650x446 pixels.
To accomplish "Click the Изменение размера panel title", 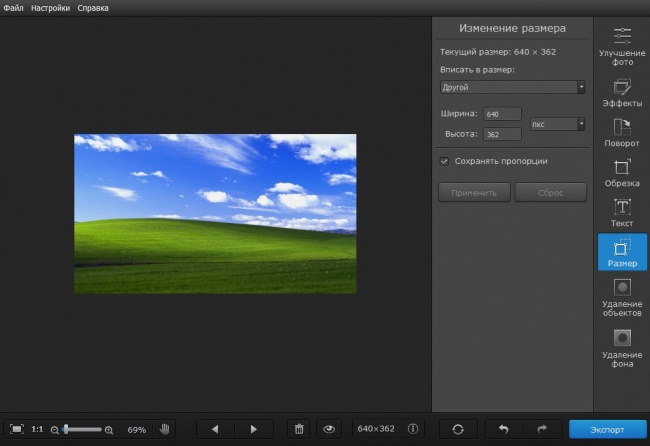I will pyautogui.click(x=512, y=28).
